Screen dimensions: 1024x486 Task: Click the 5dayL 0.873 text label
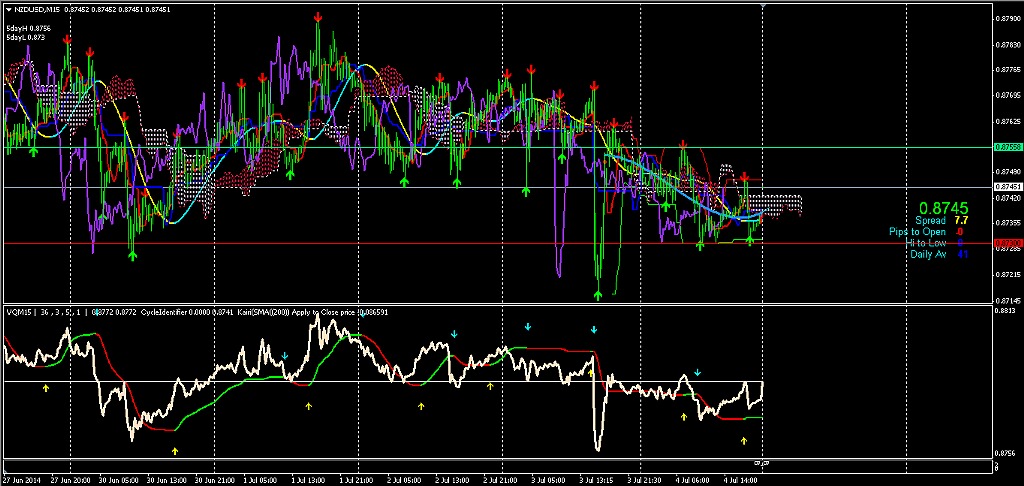(x=24, y=37)
